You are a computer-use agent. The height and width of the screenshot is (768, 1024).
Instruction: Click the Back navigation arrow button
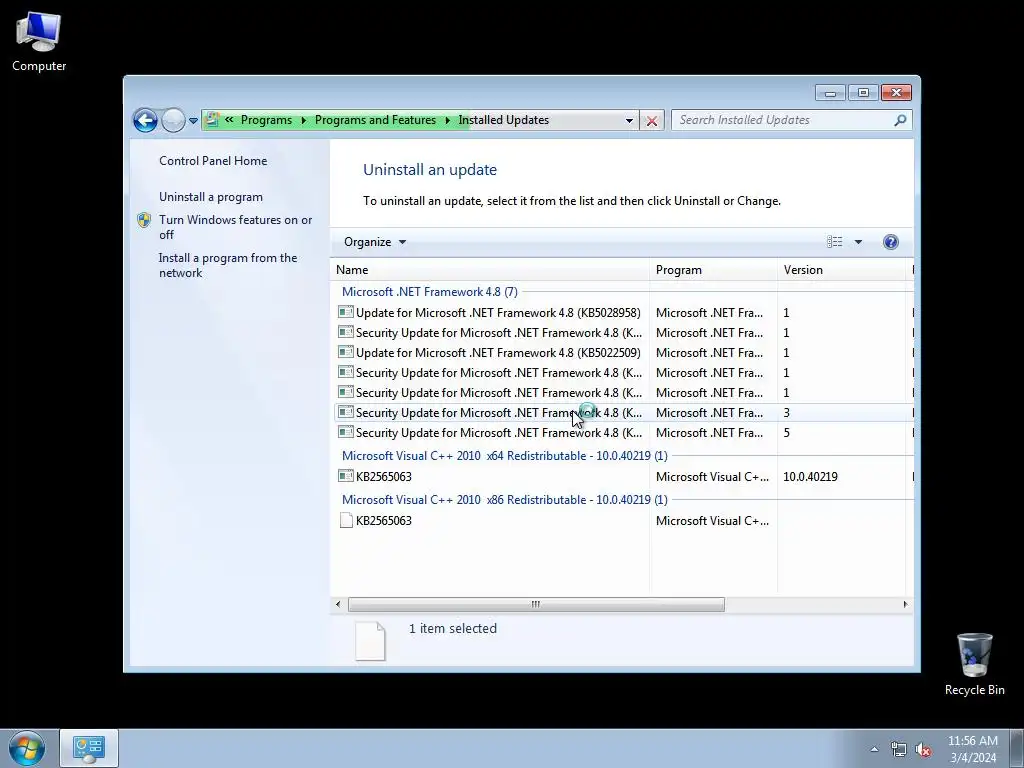coord(145,120)
